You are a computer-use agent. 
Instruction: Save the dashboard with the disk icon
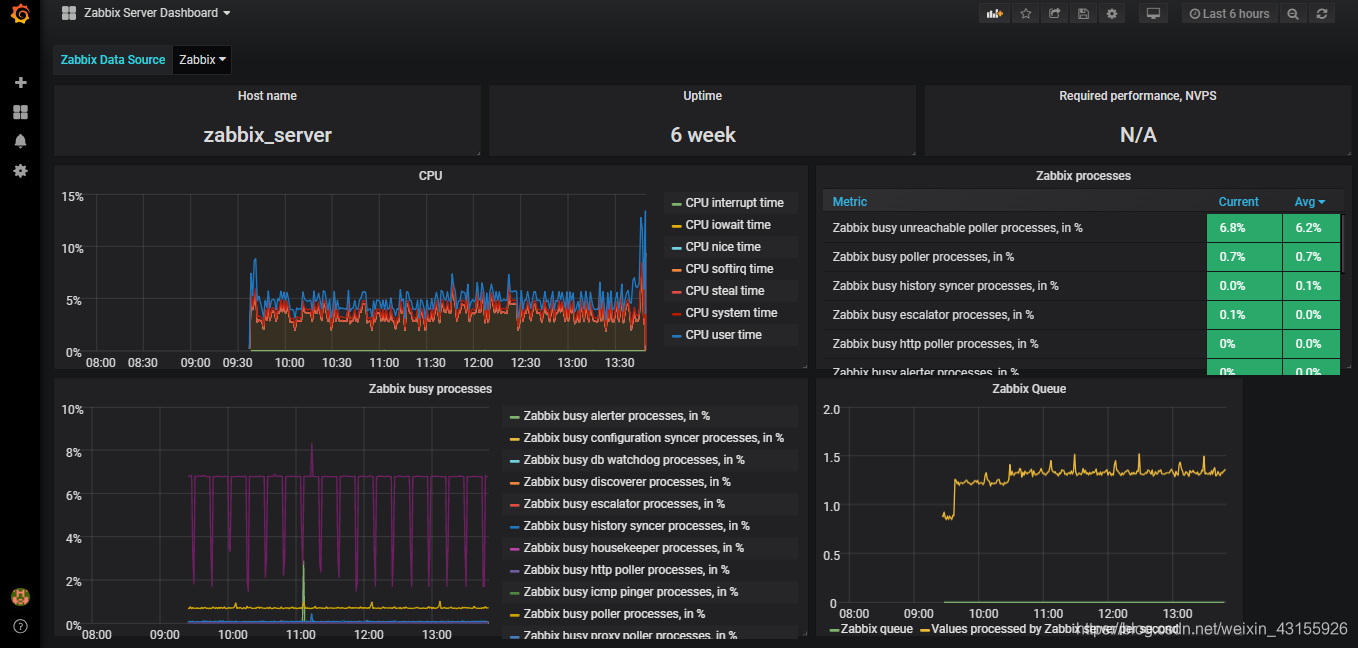click(1083, 14)
